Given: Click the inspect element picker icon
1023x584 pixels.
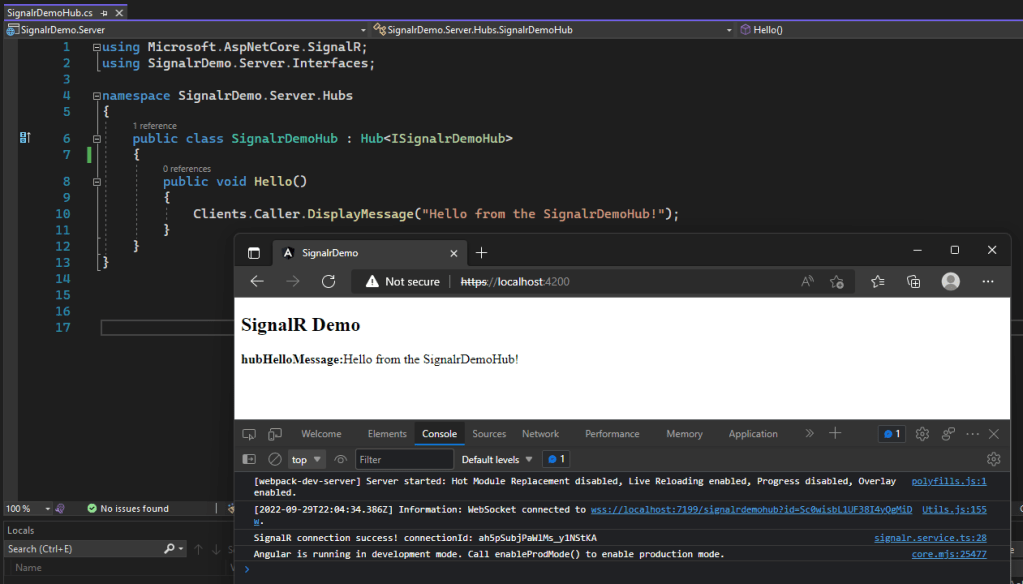Looking at the screenshot, I should tap(249, 434).
